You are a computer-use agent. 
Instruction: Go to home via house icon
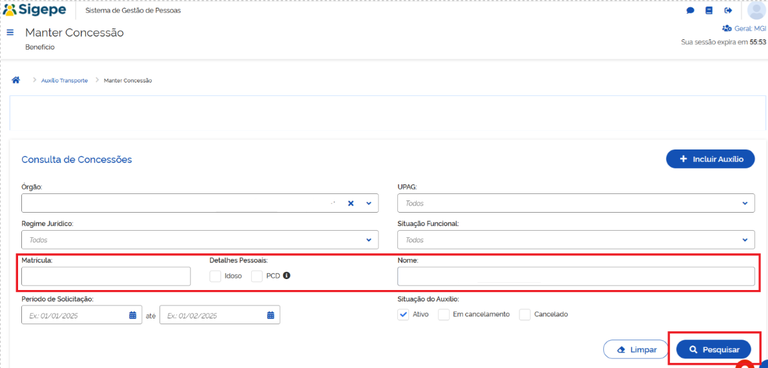tap(16, 80)
